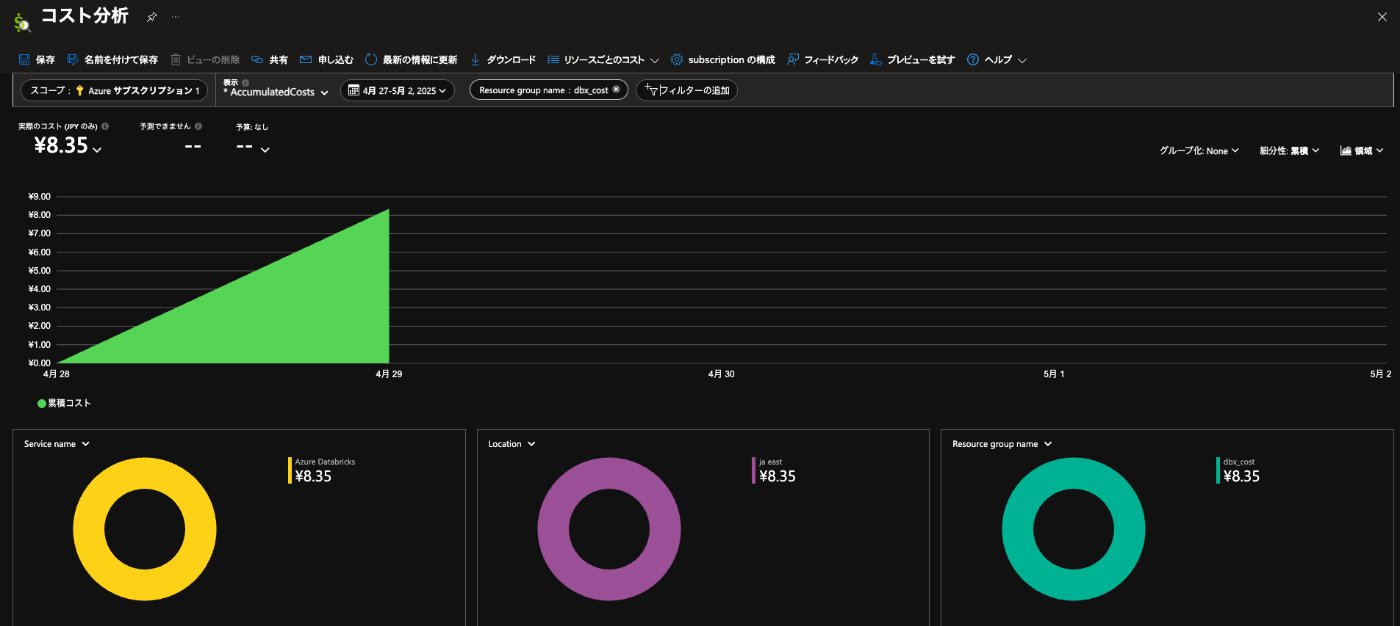Click the teal dbx_cost legend swatch
The image size is (1400, 626).
click(1218, 470)
